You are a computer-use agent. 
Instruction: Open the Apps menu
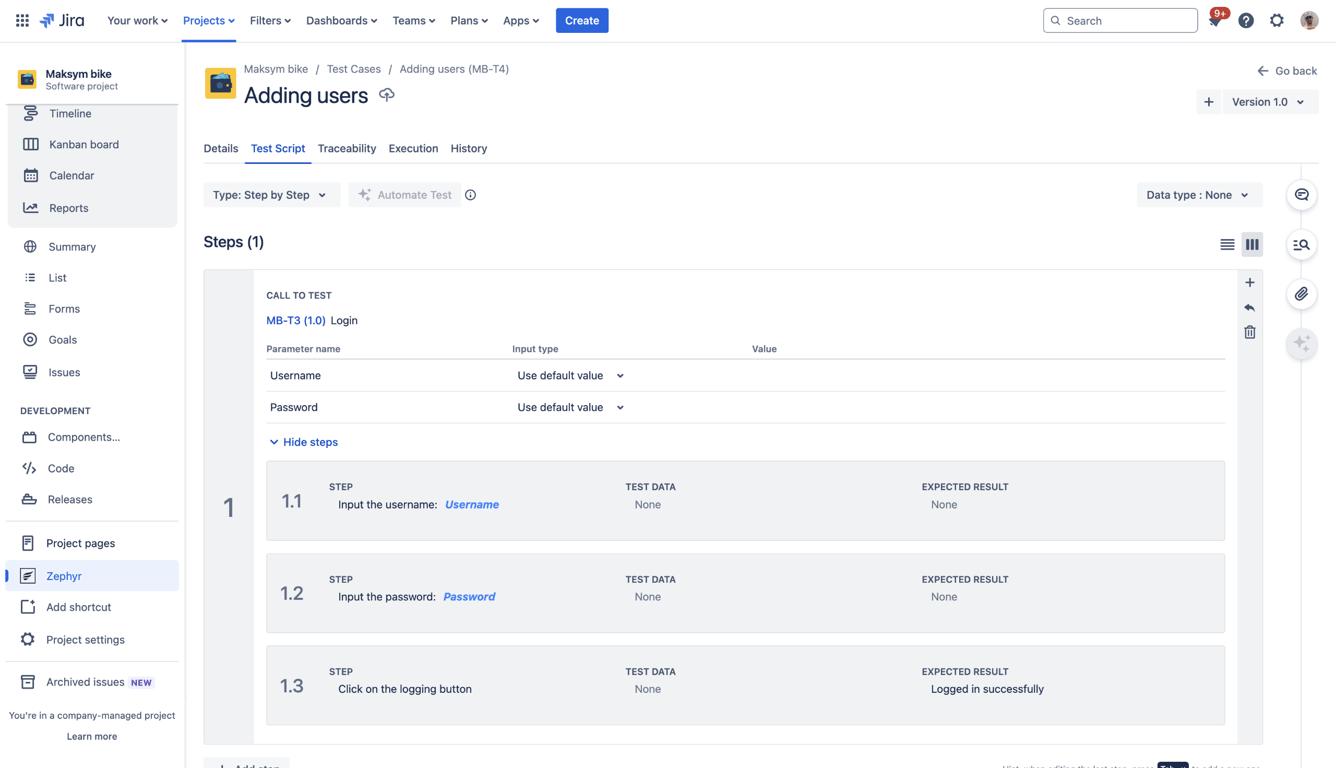pos(521,20)
